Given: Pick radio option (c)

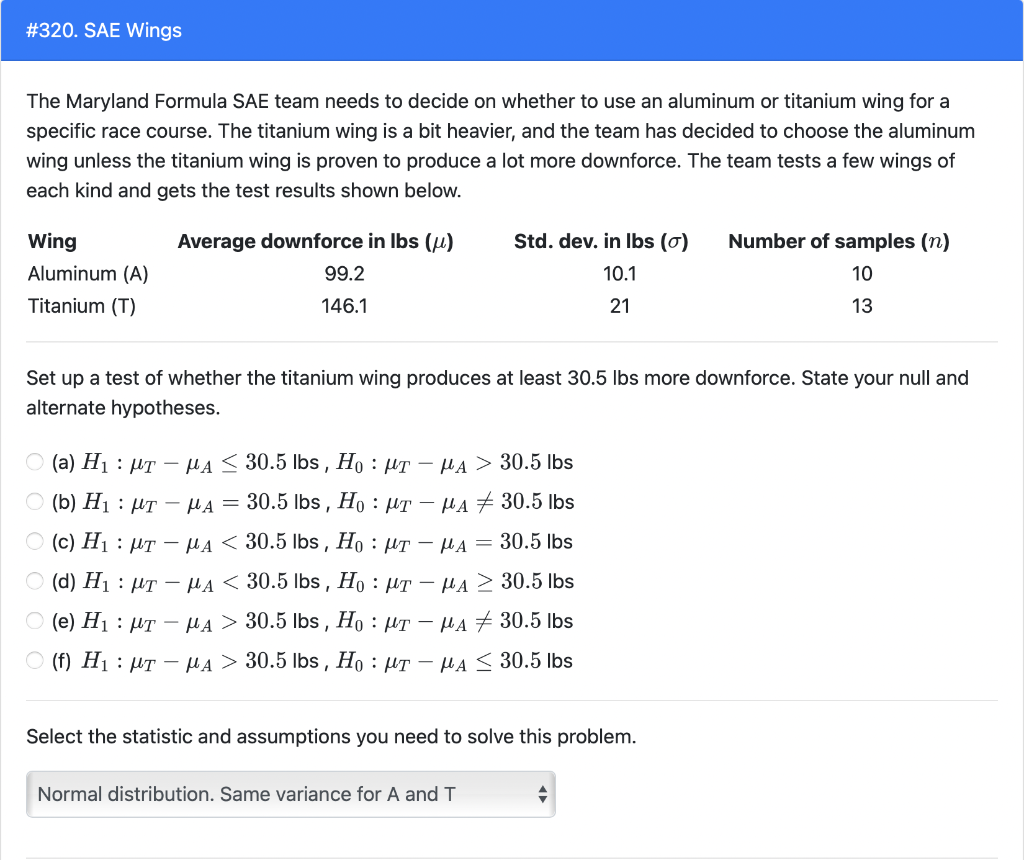Looking at the screenshot, I should point(35,542).
